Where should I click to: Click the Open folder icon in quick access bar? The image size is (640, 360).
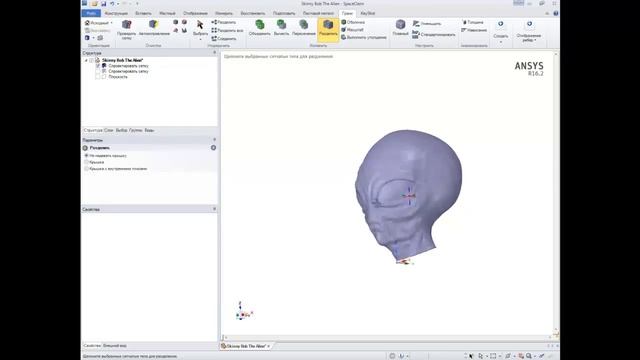point(94,4)
